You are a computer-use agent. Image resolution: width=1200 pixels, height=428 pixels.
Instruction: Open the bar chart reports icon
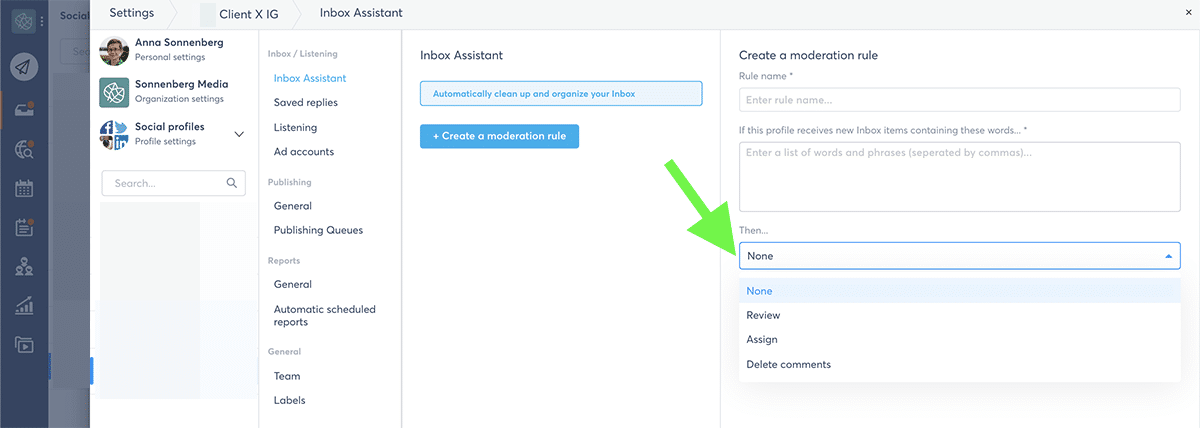(x=24, y=306)
